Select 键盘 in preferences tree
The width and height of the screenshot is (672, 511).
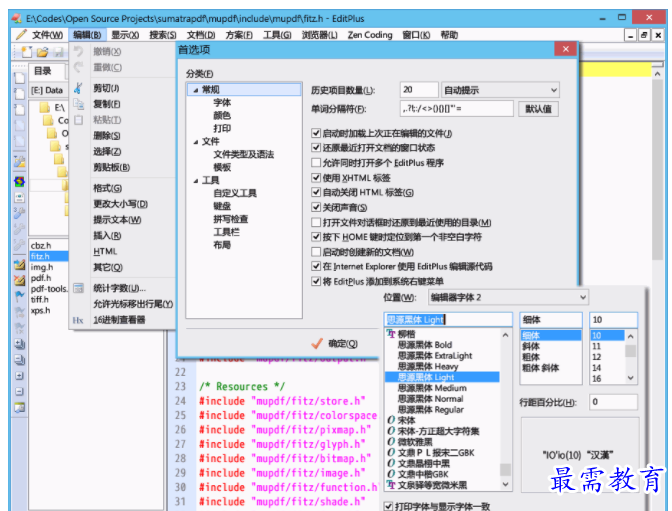[222, 206]
